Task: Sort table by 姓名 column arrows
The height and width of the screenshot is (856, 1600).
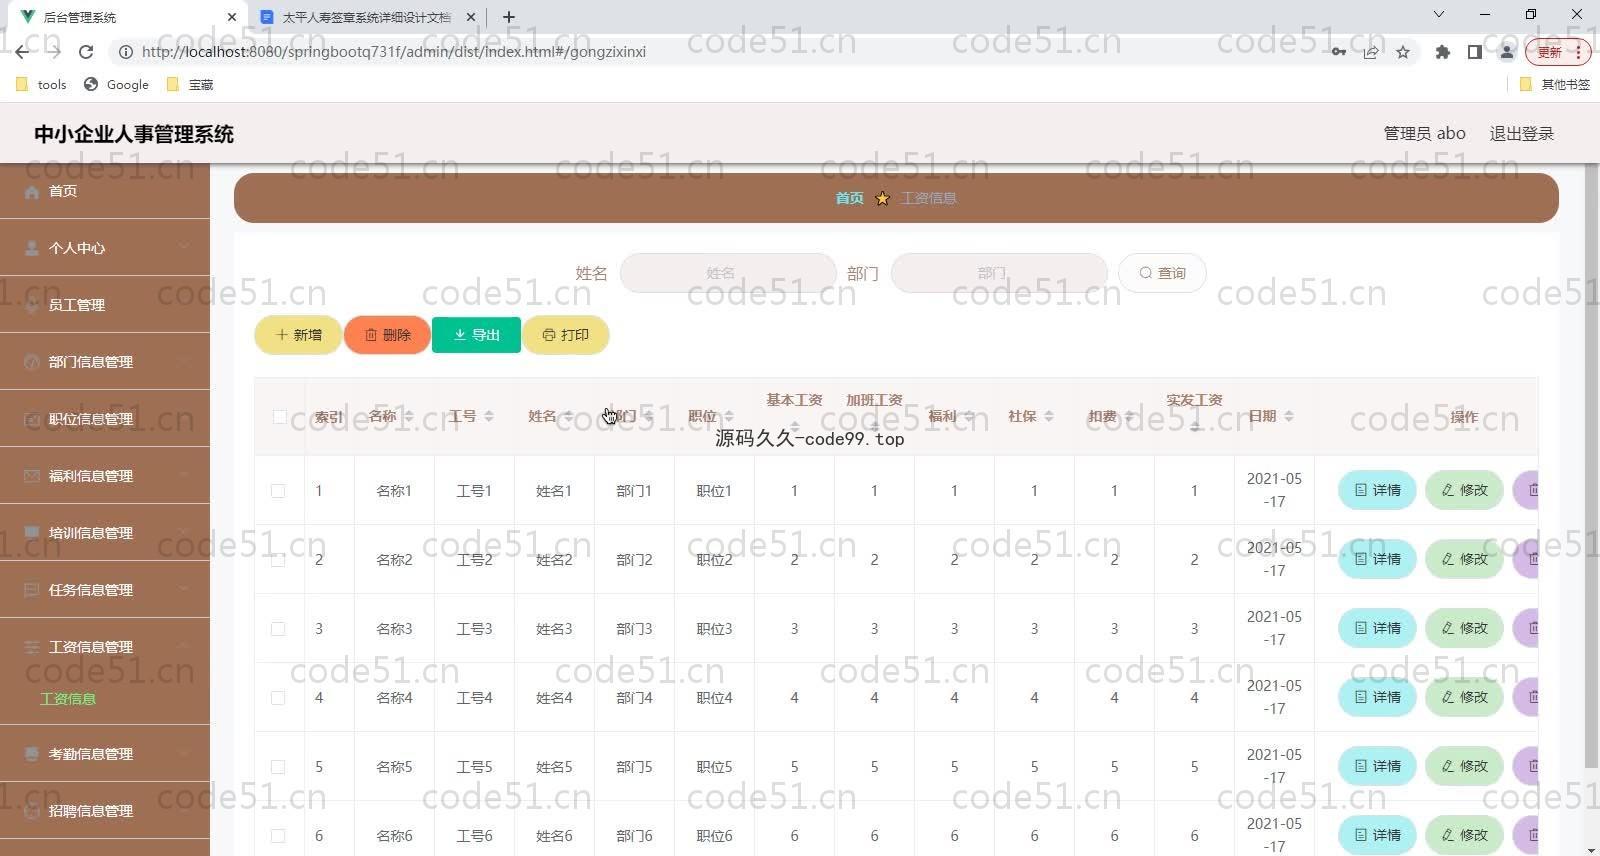Action: (x=569, y=416)
